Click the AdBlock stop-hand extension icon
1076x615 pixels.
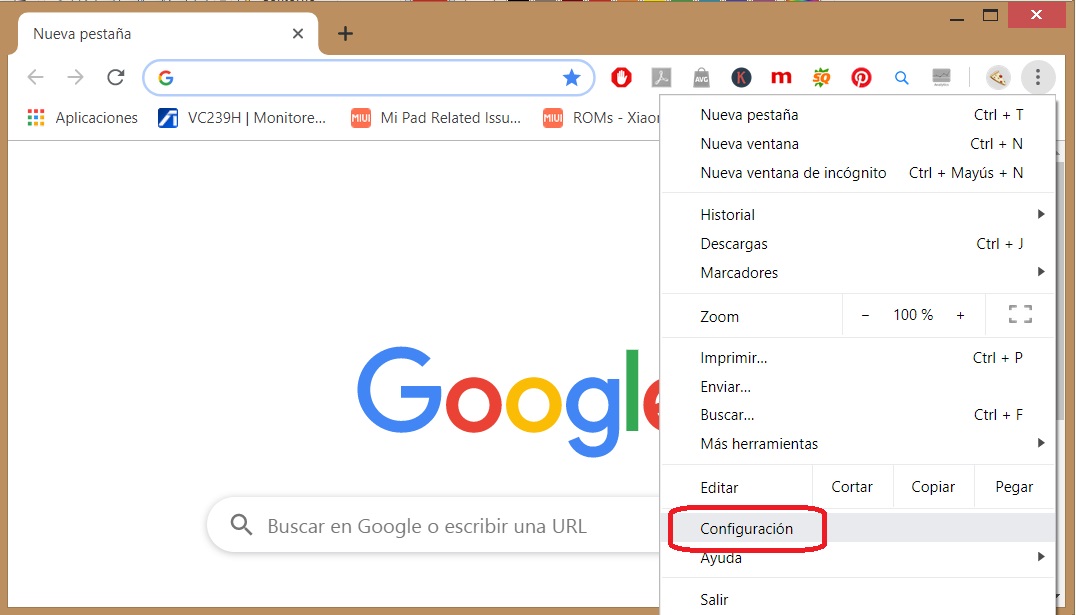[x=622, y=77]
